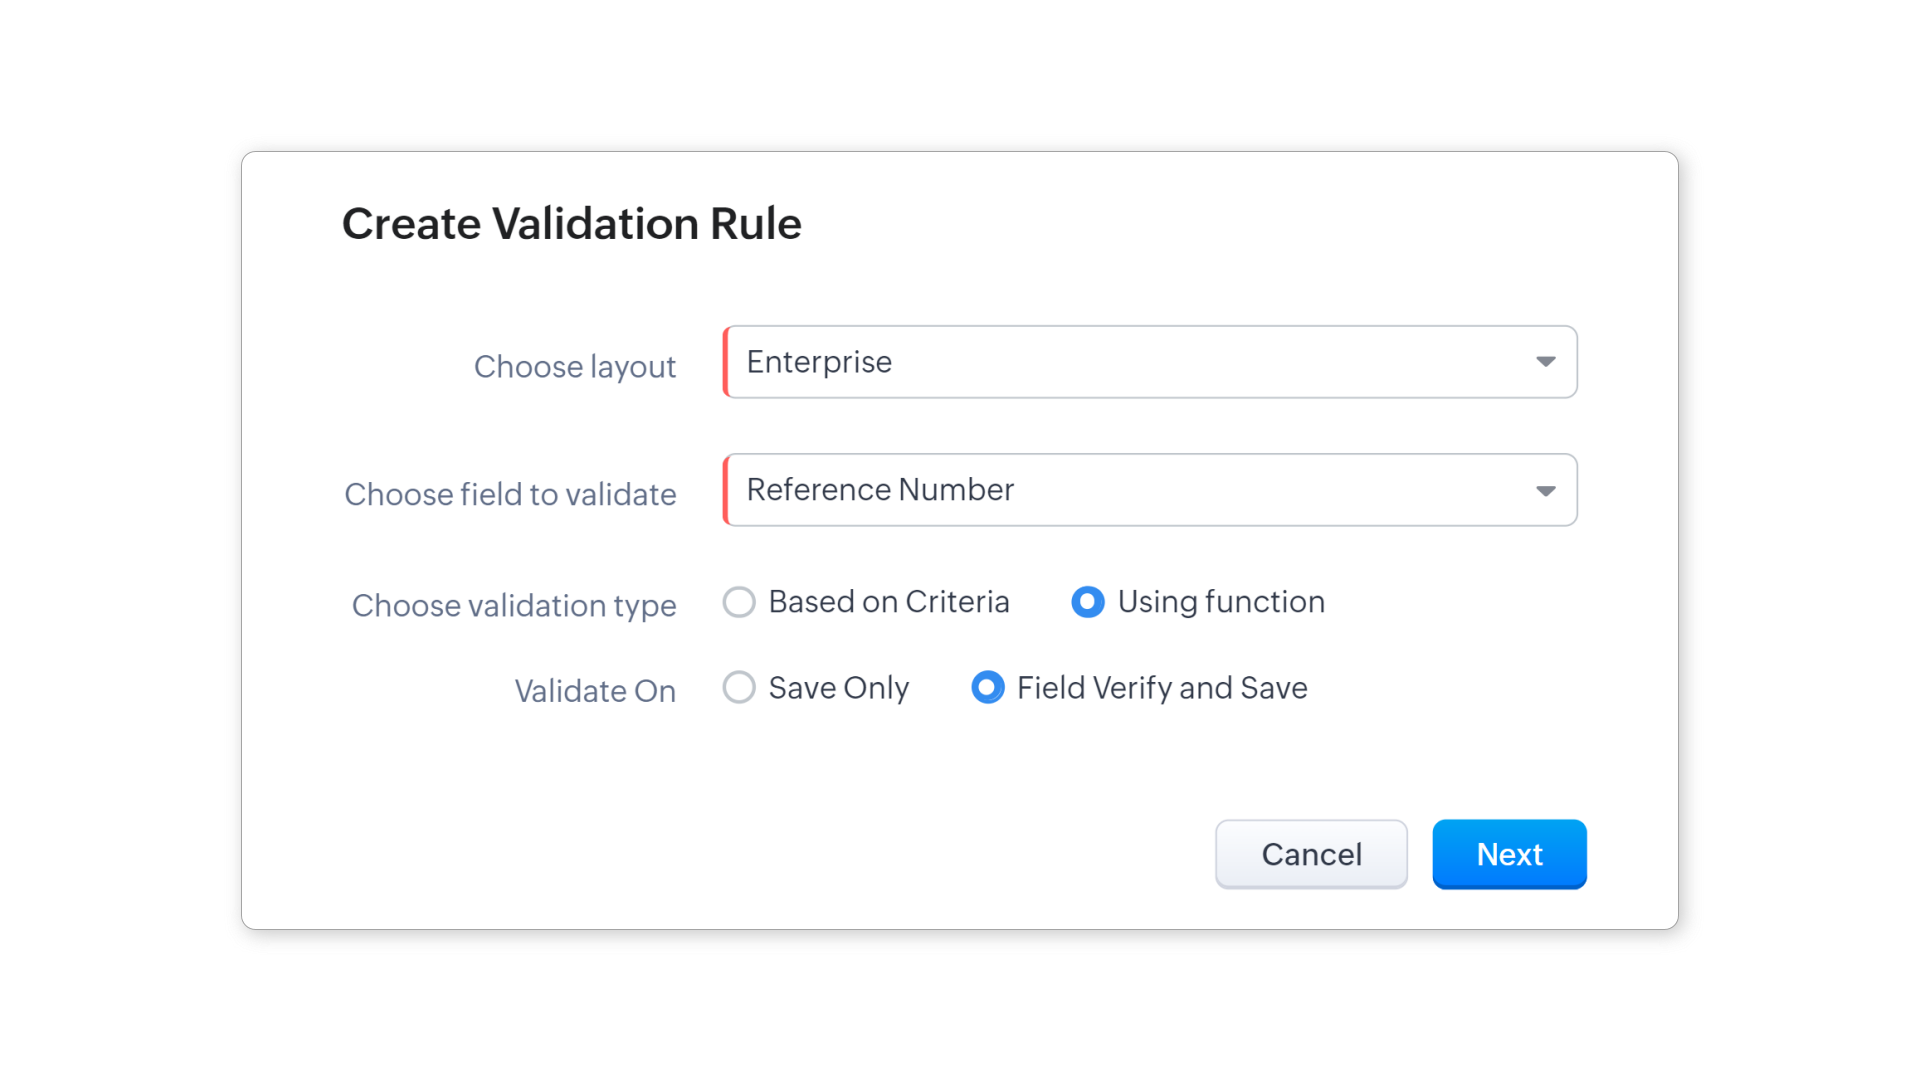The image size is (1920, 1080).
Task: Click the 'Using function' label text
Action: [1220, 602]
